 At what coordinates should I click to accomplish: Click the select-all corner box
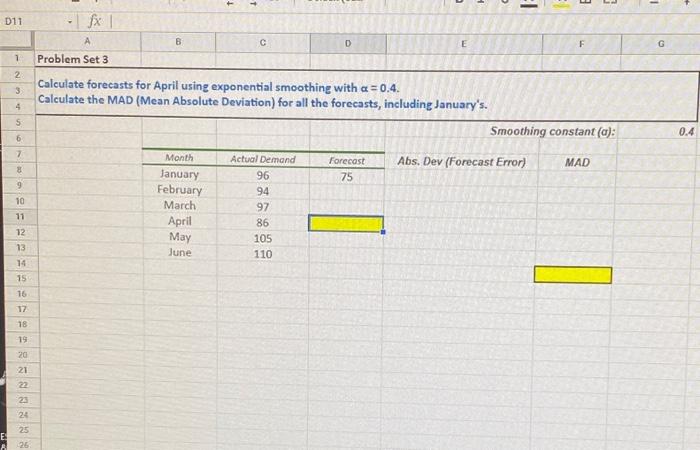click(17, 40)
